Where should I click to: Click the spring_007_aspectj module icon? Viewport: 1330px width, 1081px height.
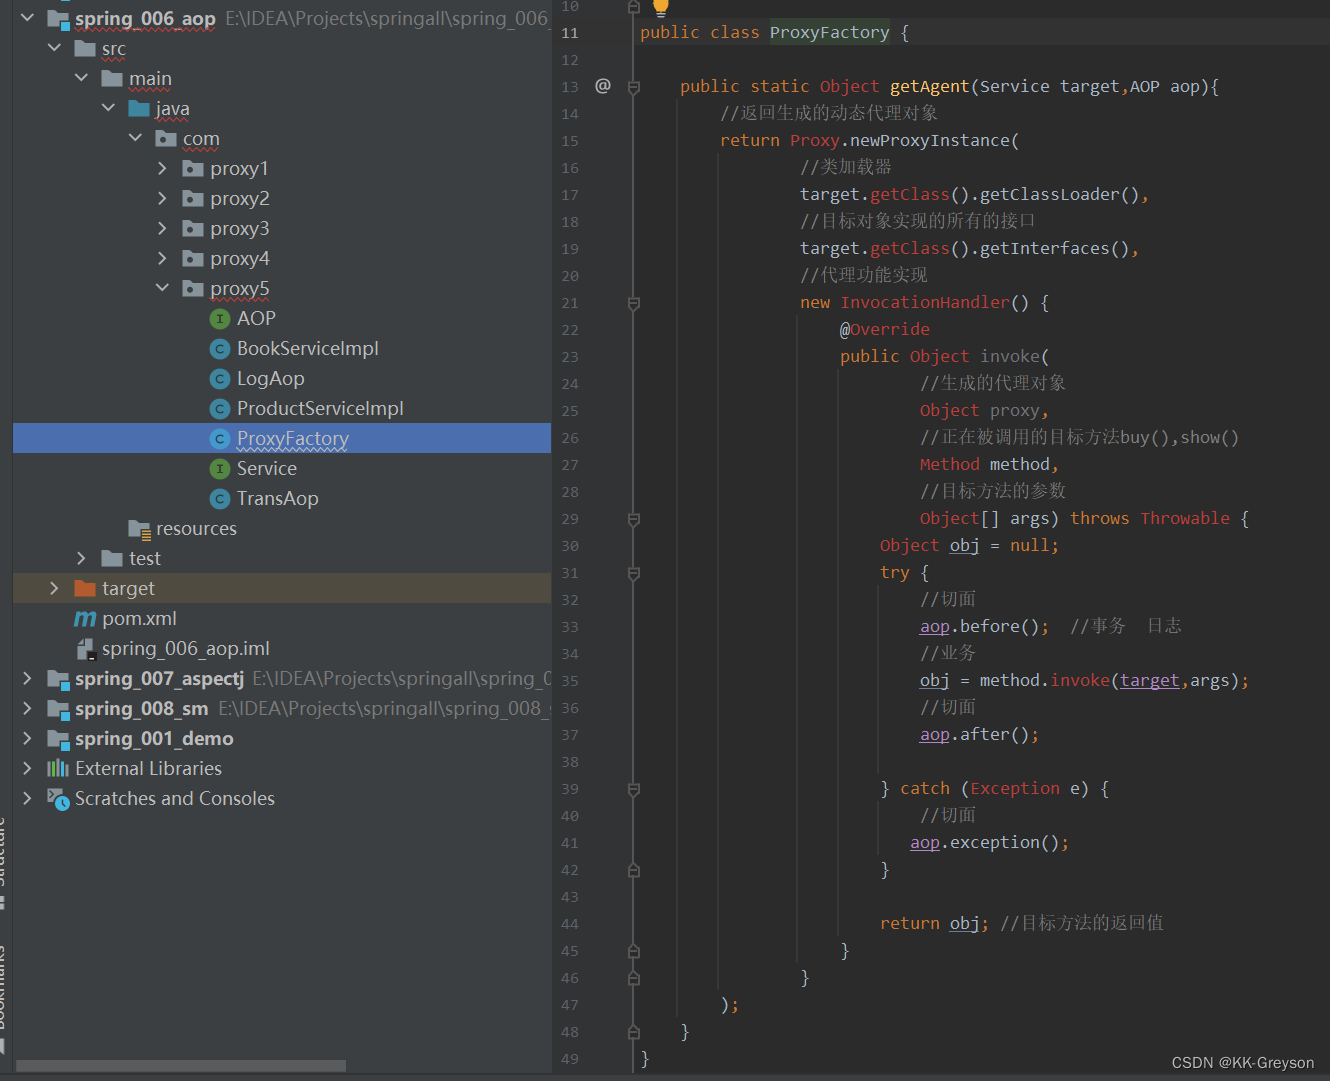[58, 679]
